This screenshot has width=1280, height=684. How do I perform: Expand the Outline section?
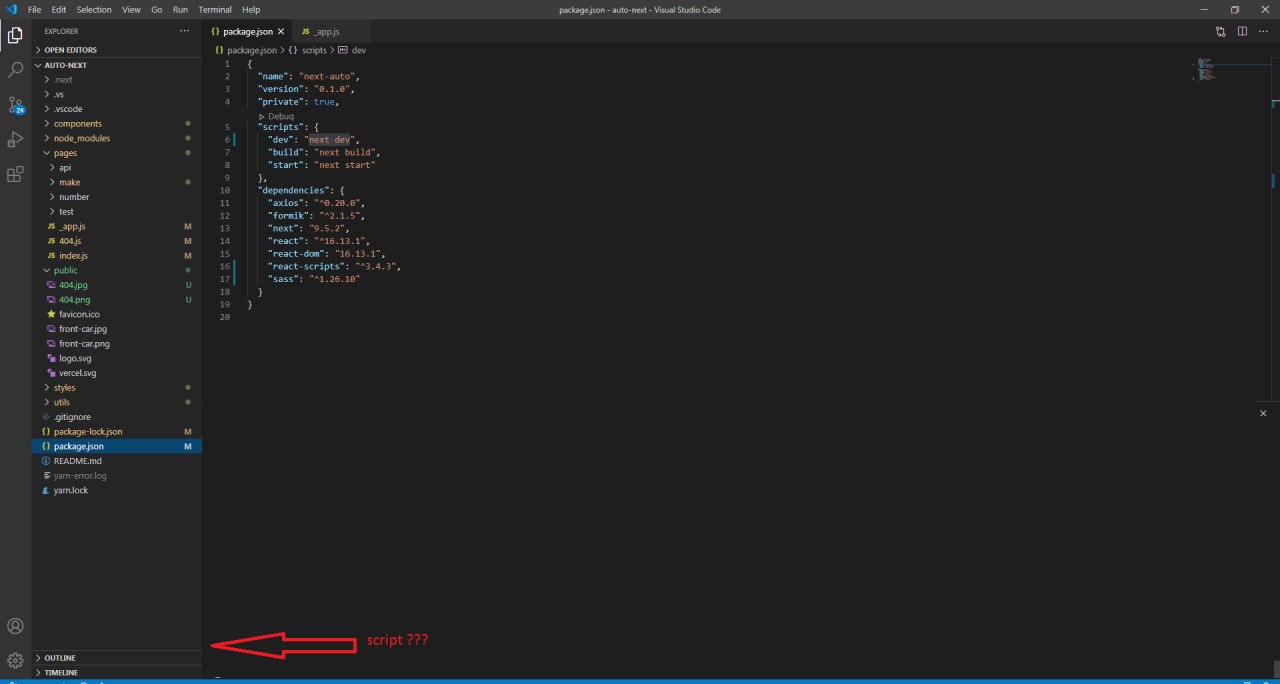click(x=117, y=658)
